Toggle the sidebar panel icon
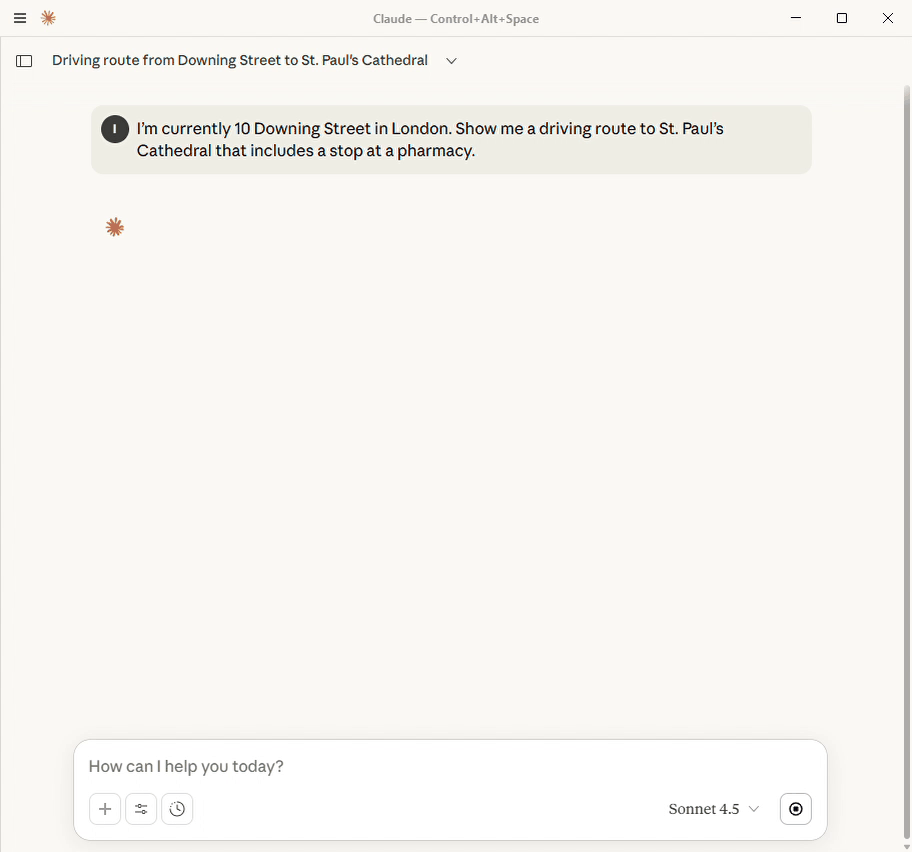Viewport: 912px width, 852px height. 24,61
